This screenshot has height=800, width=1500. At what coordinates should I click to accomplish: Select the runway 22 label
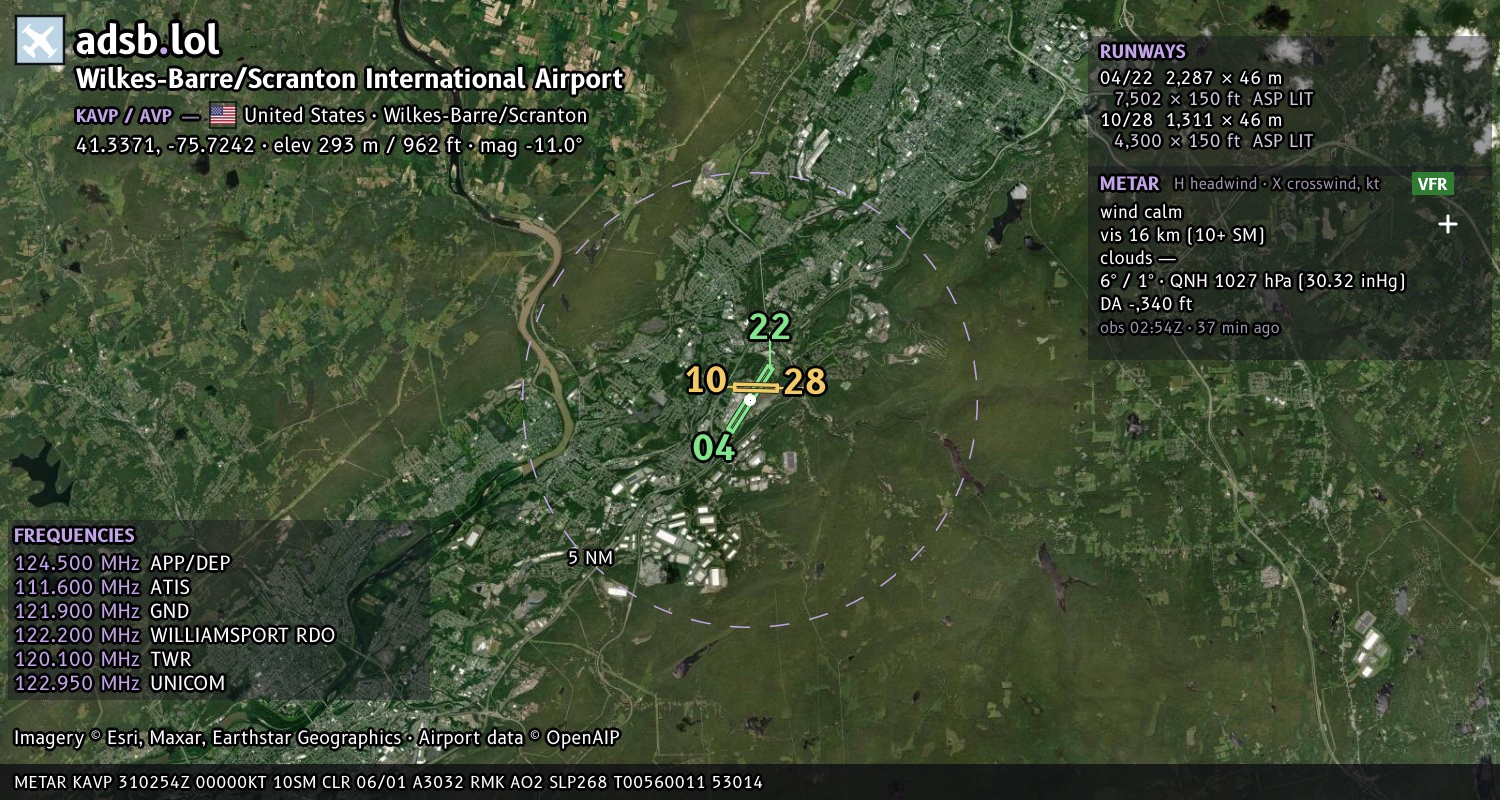[x=770, y=327]
